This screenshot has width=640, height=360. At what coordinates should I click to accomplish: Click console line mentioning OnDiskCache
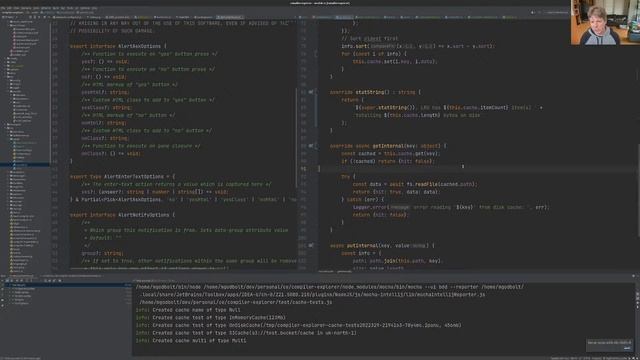click(298, 325)
